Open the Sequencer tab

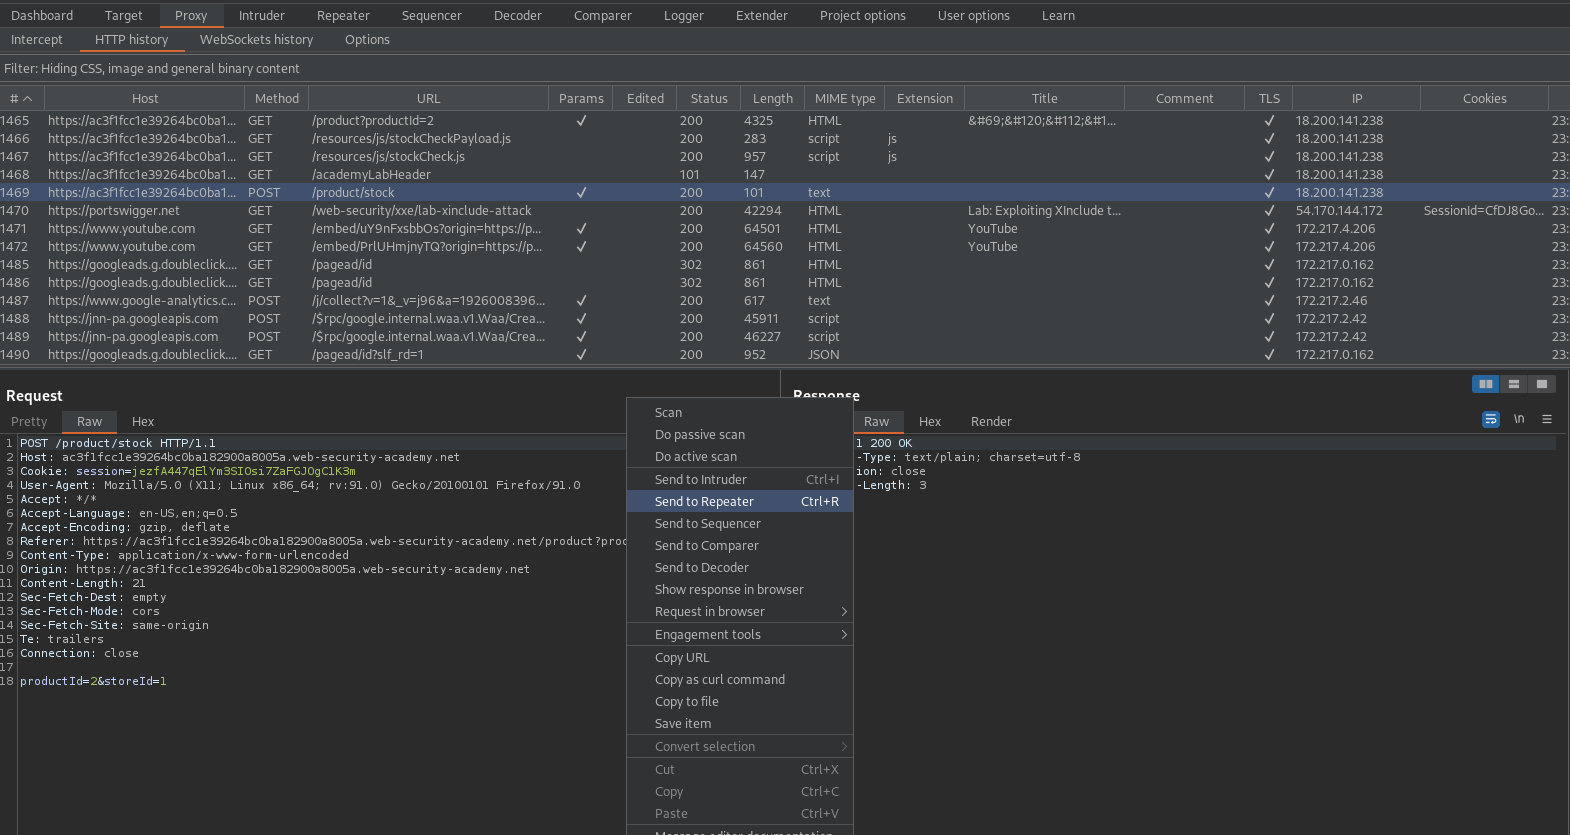click(432, 15)
